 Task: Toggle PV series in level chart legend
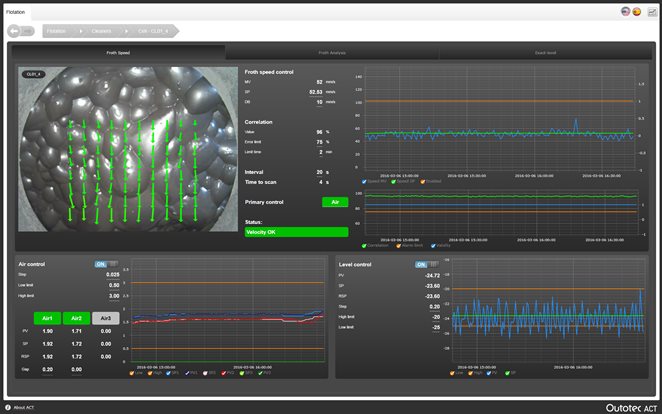point(489,373)
